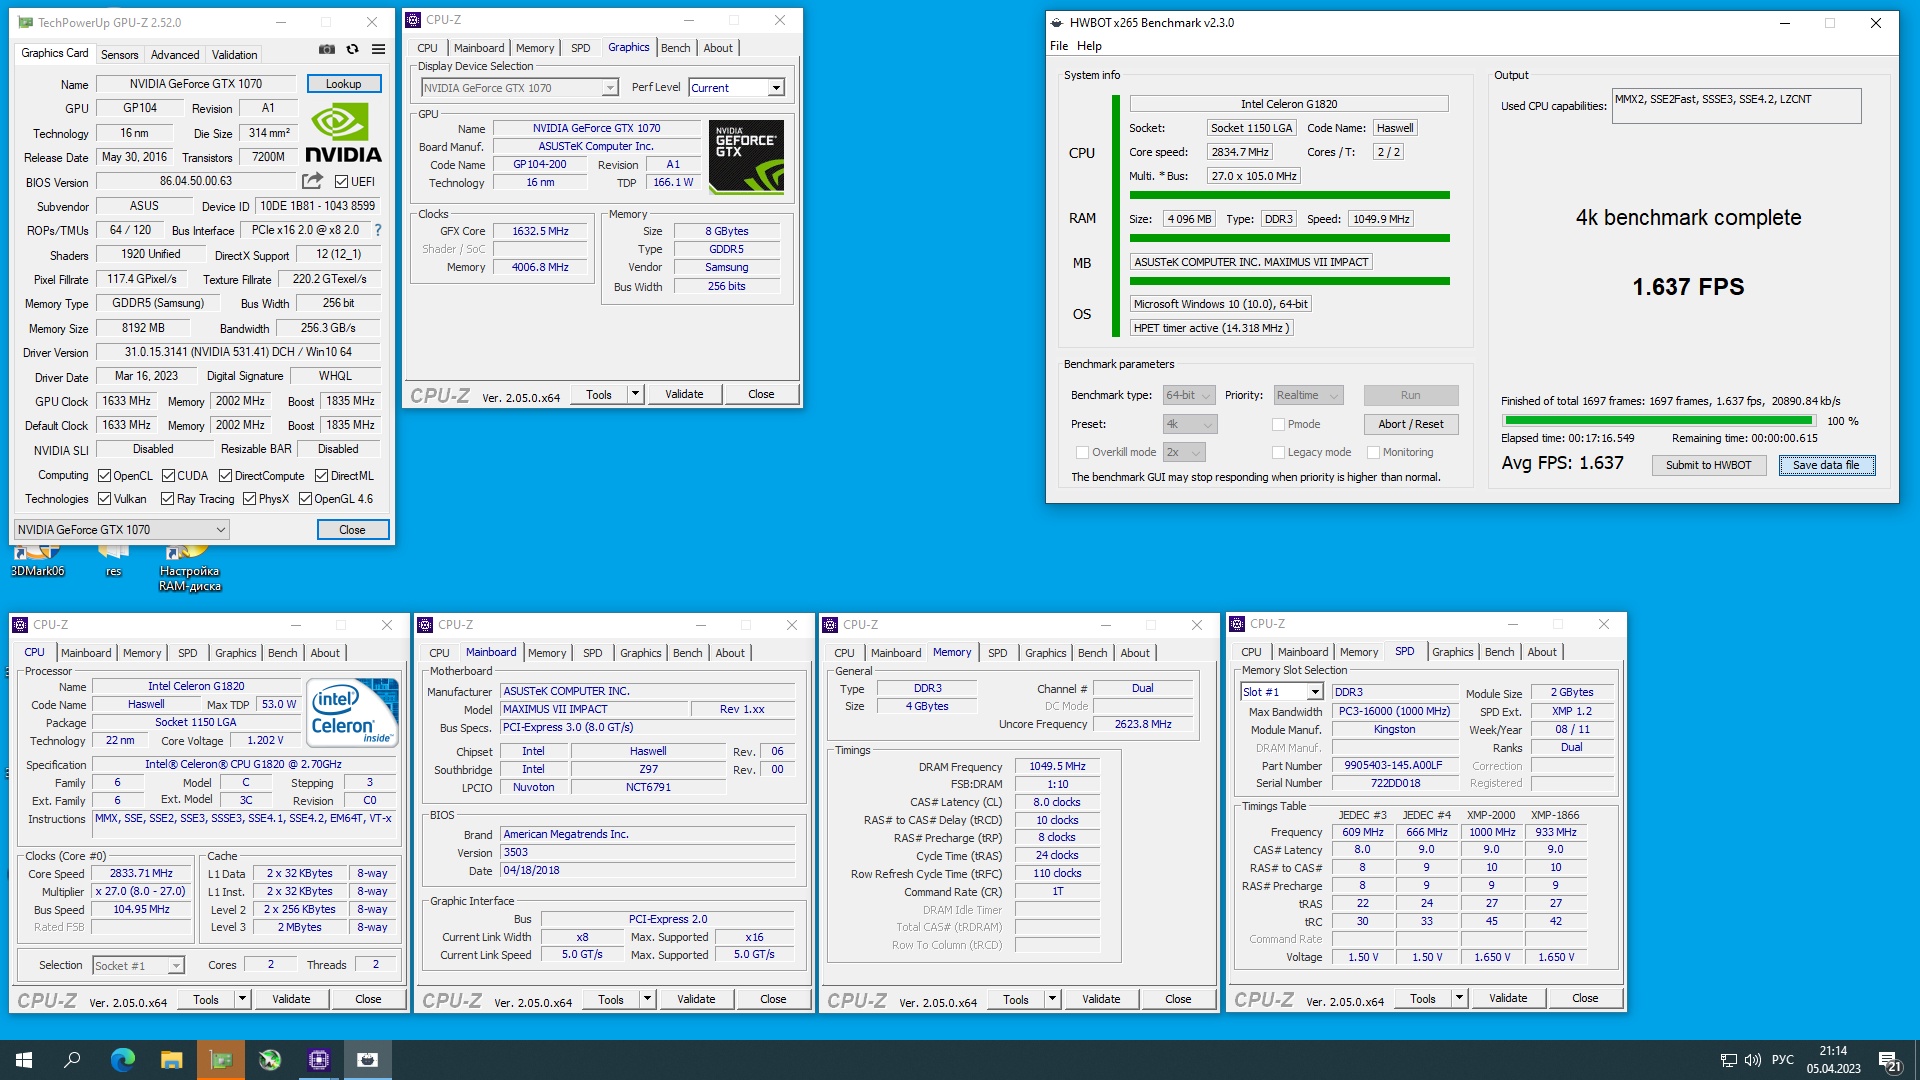Launch Microsoft Edge from taskbar

point(122,1060)
